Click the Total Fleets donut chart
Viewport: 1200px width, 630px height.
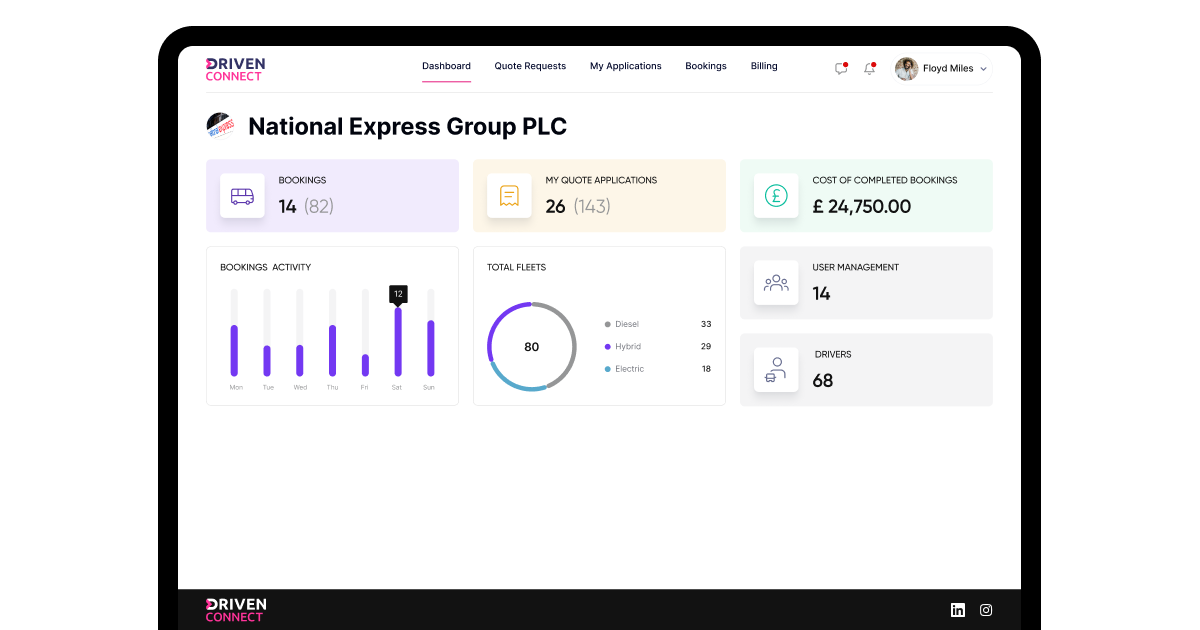[x=532, y=346]
